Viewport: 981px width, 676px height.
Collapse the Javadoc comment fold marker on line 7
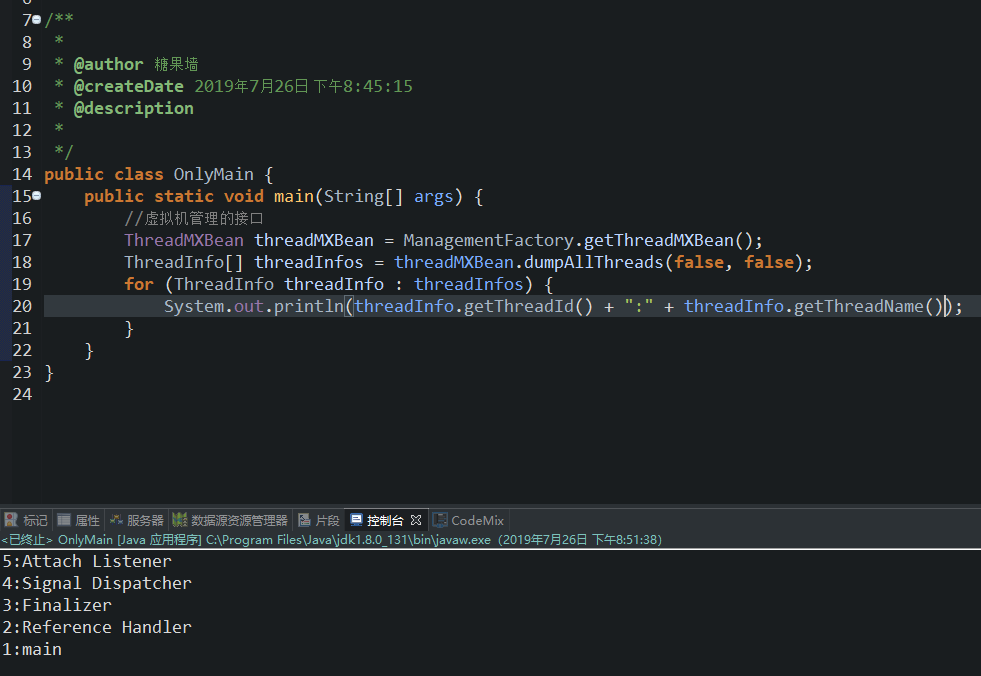37,20
